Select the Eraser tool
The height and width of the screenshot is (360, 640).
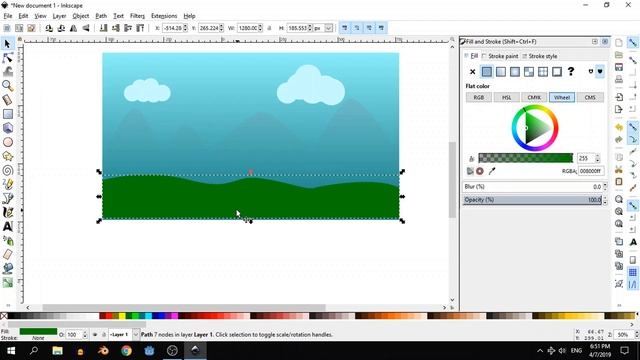click(7, 254)
